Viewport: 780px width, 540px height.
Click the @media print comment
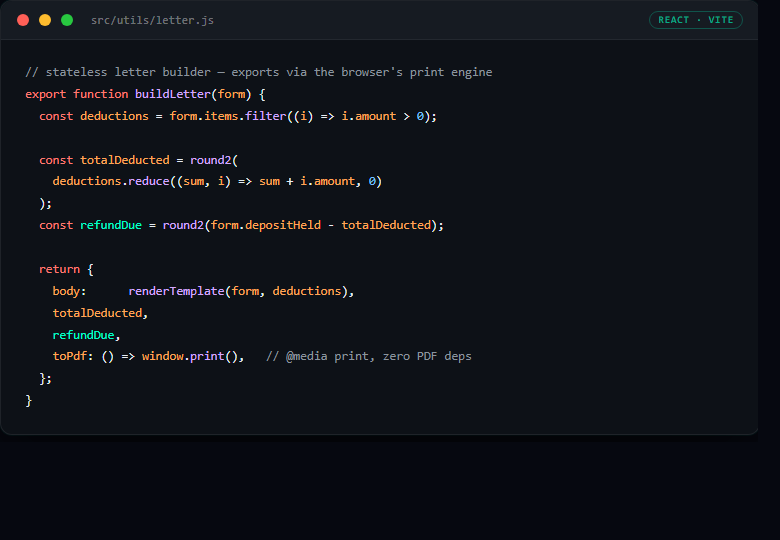pos(369,356)
